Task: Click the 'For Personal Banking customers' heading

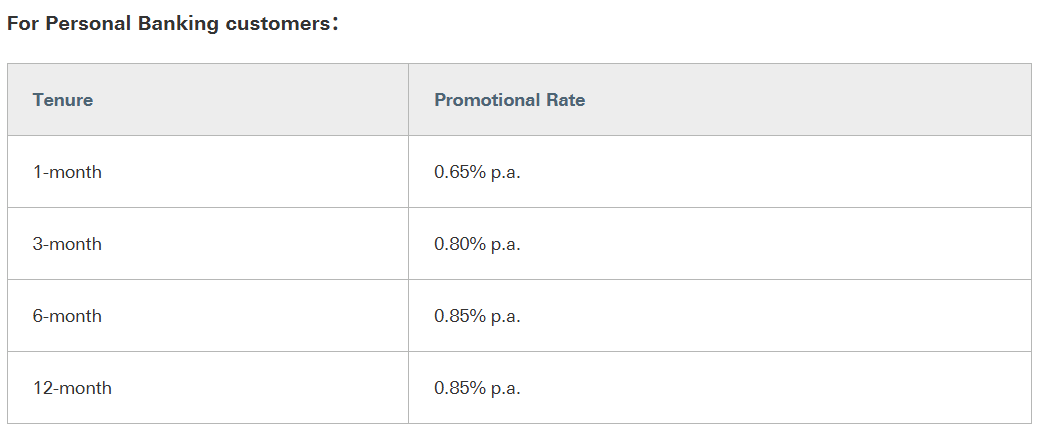Action: click(x=172, y=24)
